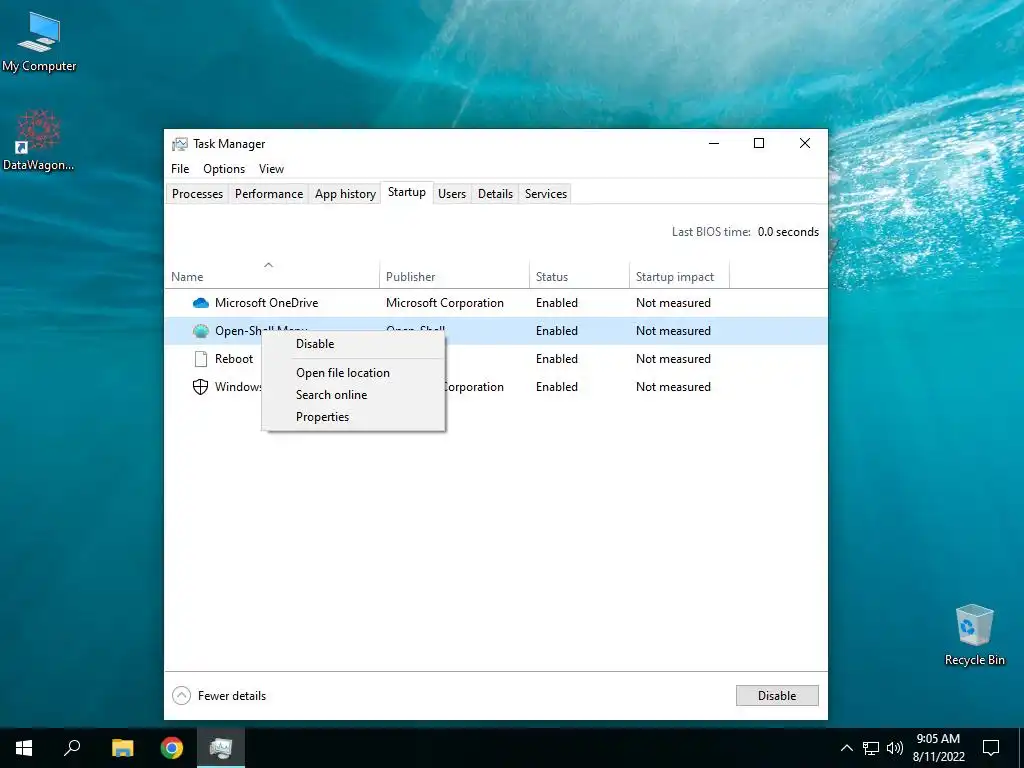Select the Startup tab
The height and width of the screenshot is (768, 1024).
[407, 193]
